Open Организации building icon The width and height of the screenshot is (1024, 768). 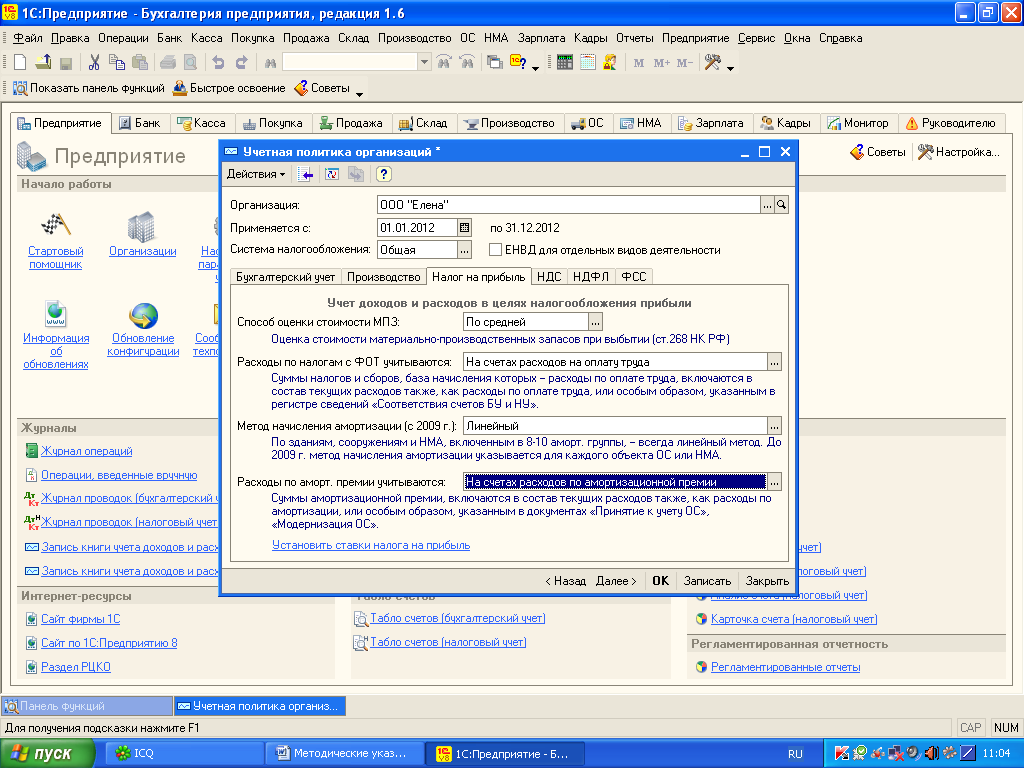click(x=141, y=226)
